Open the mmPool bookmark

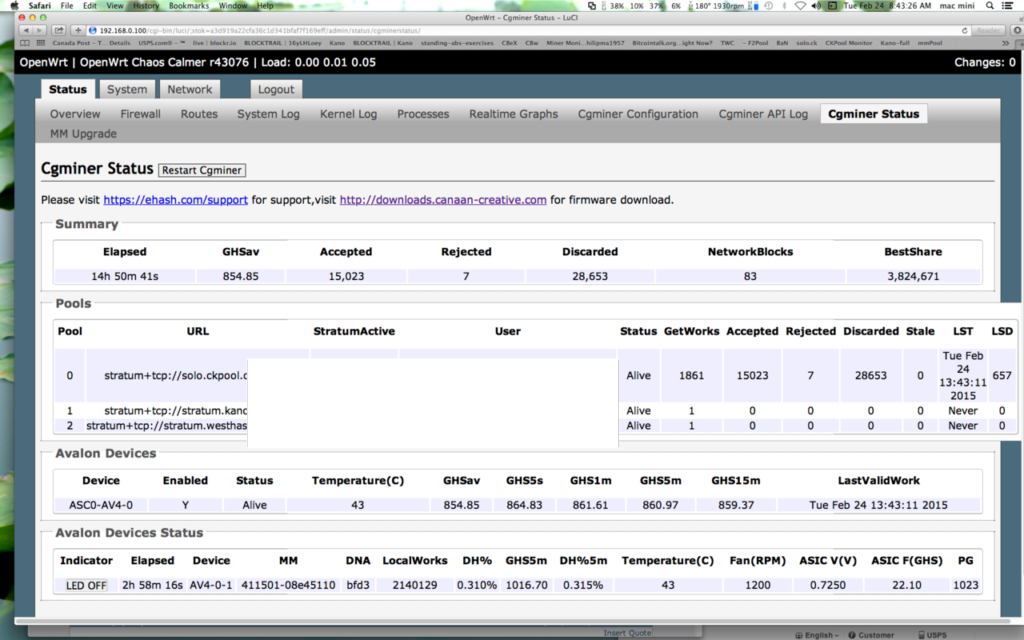[x=929, y=43]
